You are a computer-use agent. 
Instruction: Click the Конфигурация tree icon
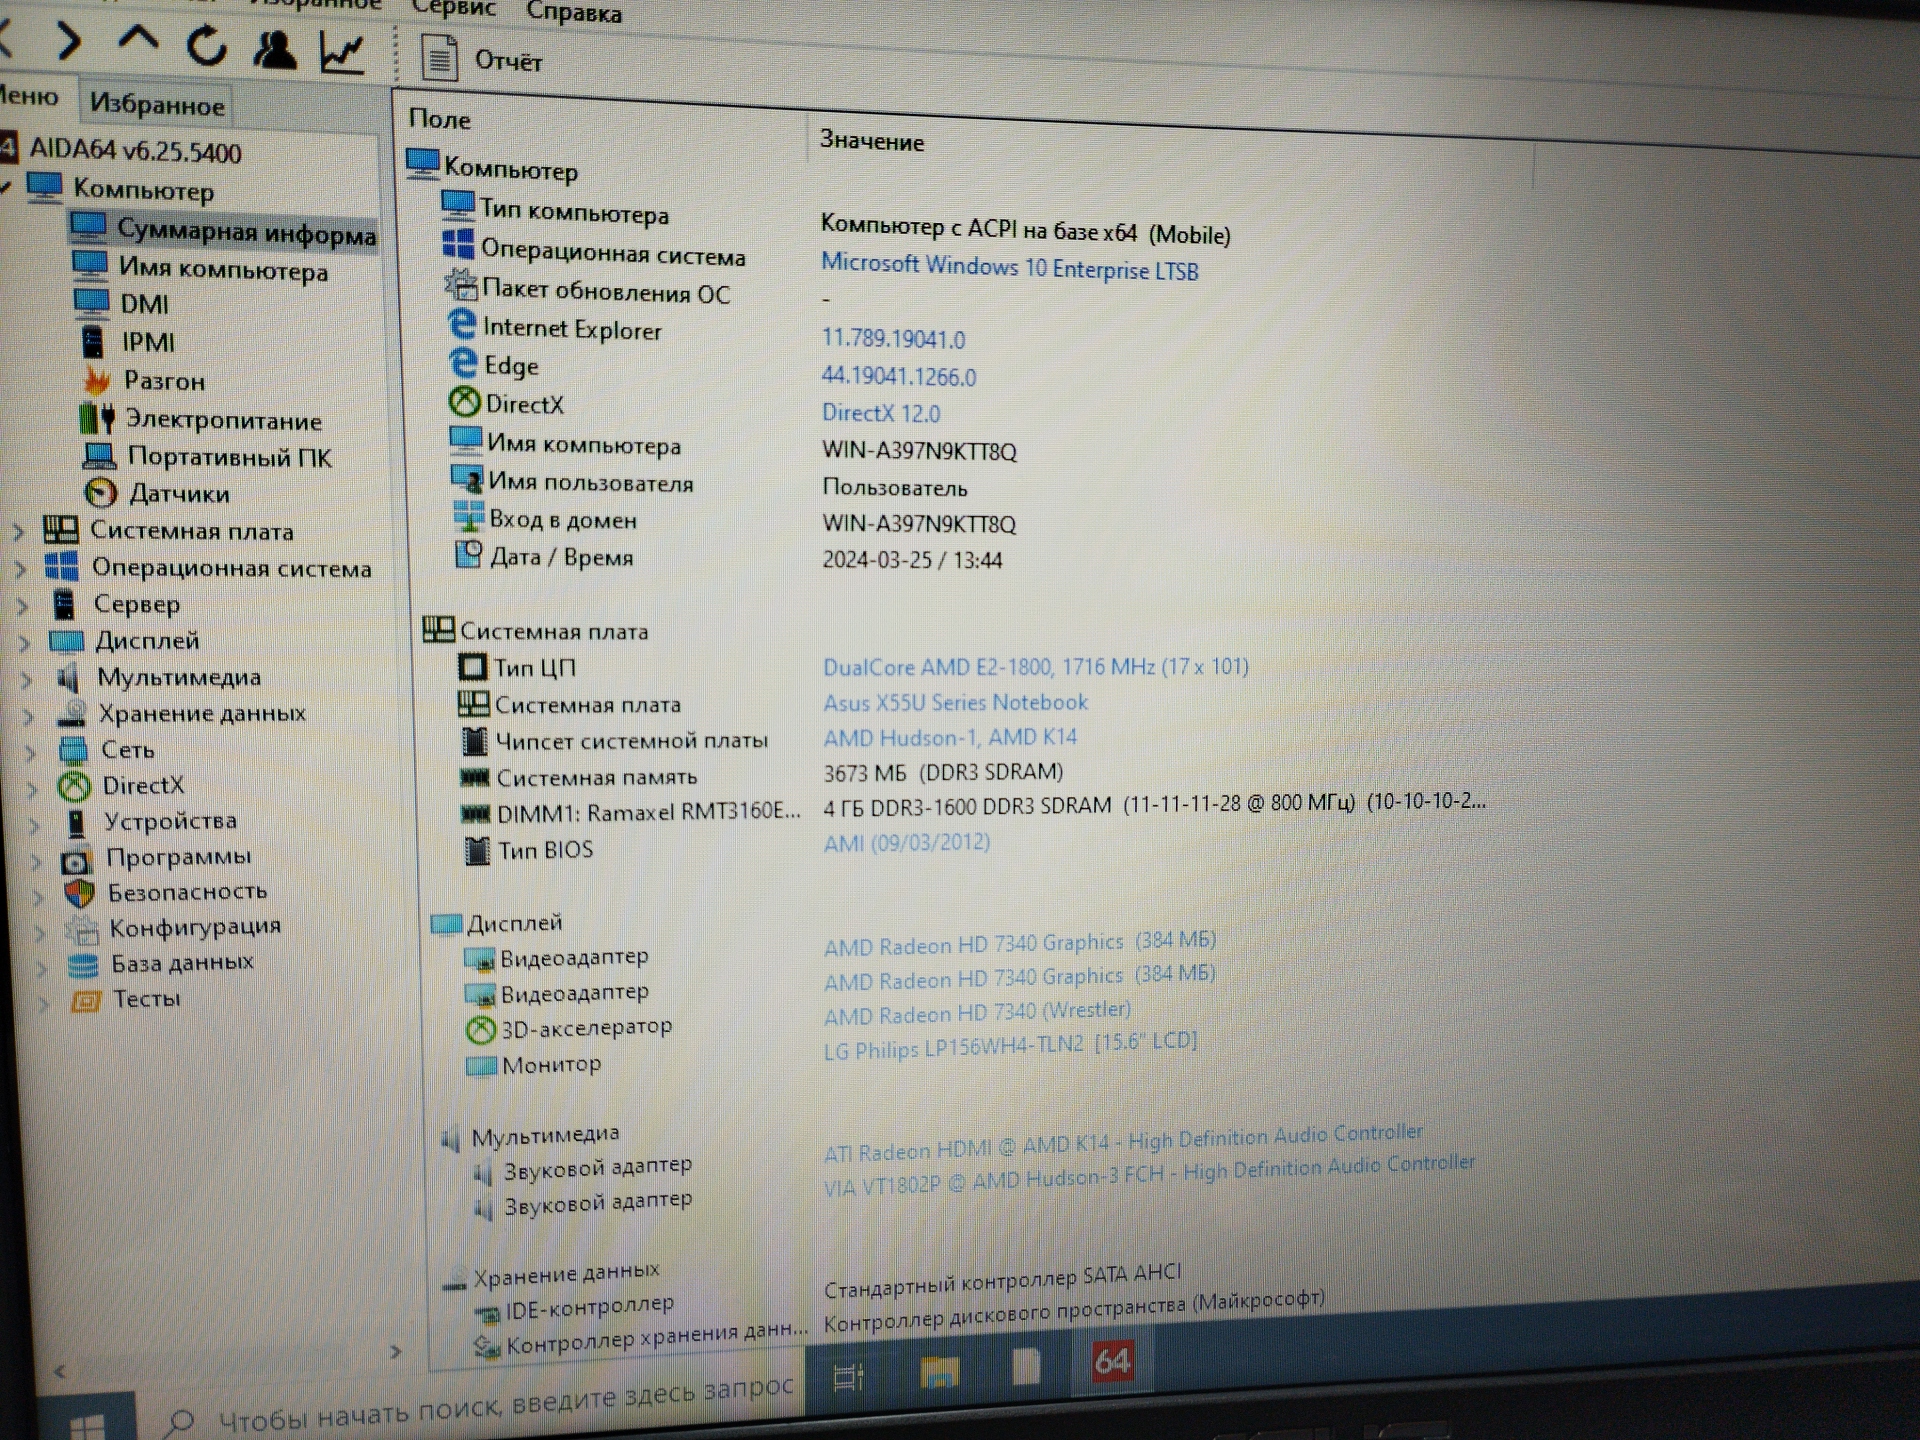82,929
